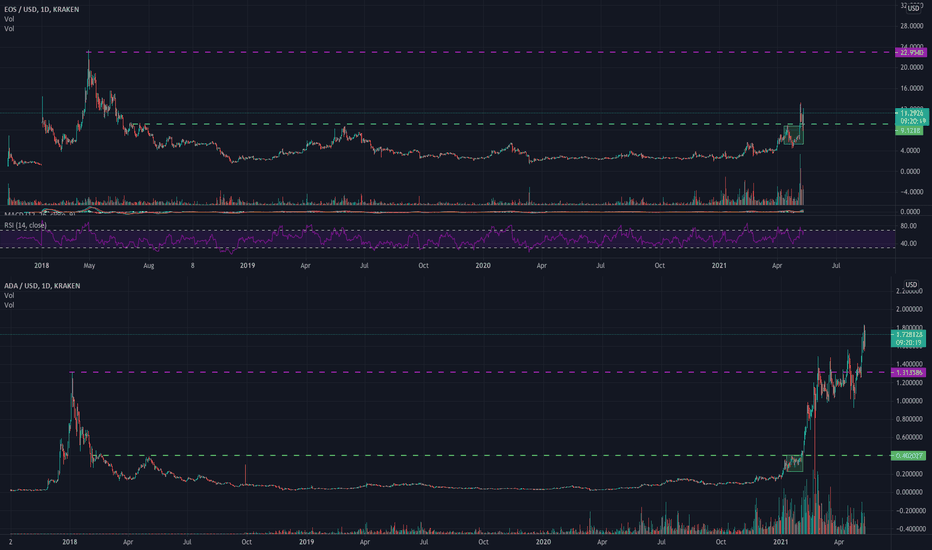Open the EOS / USD, 1D, KRAKEN symbol legend
Screen dimensions: 932x550
(42, 10)
